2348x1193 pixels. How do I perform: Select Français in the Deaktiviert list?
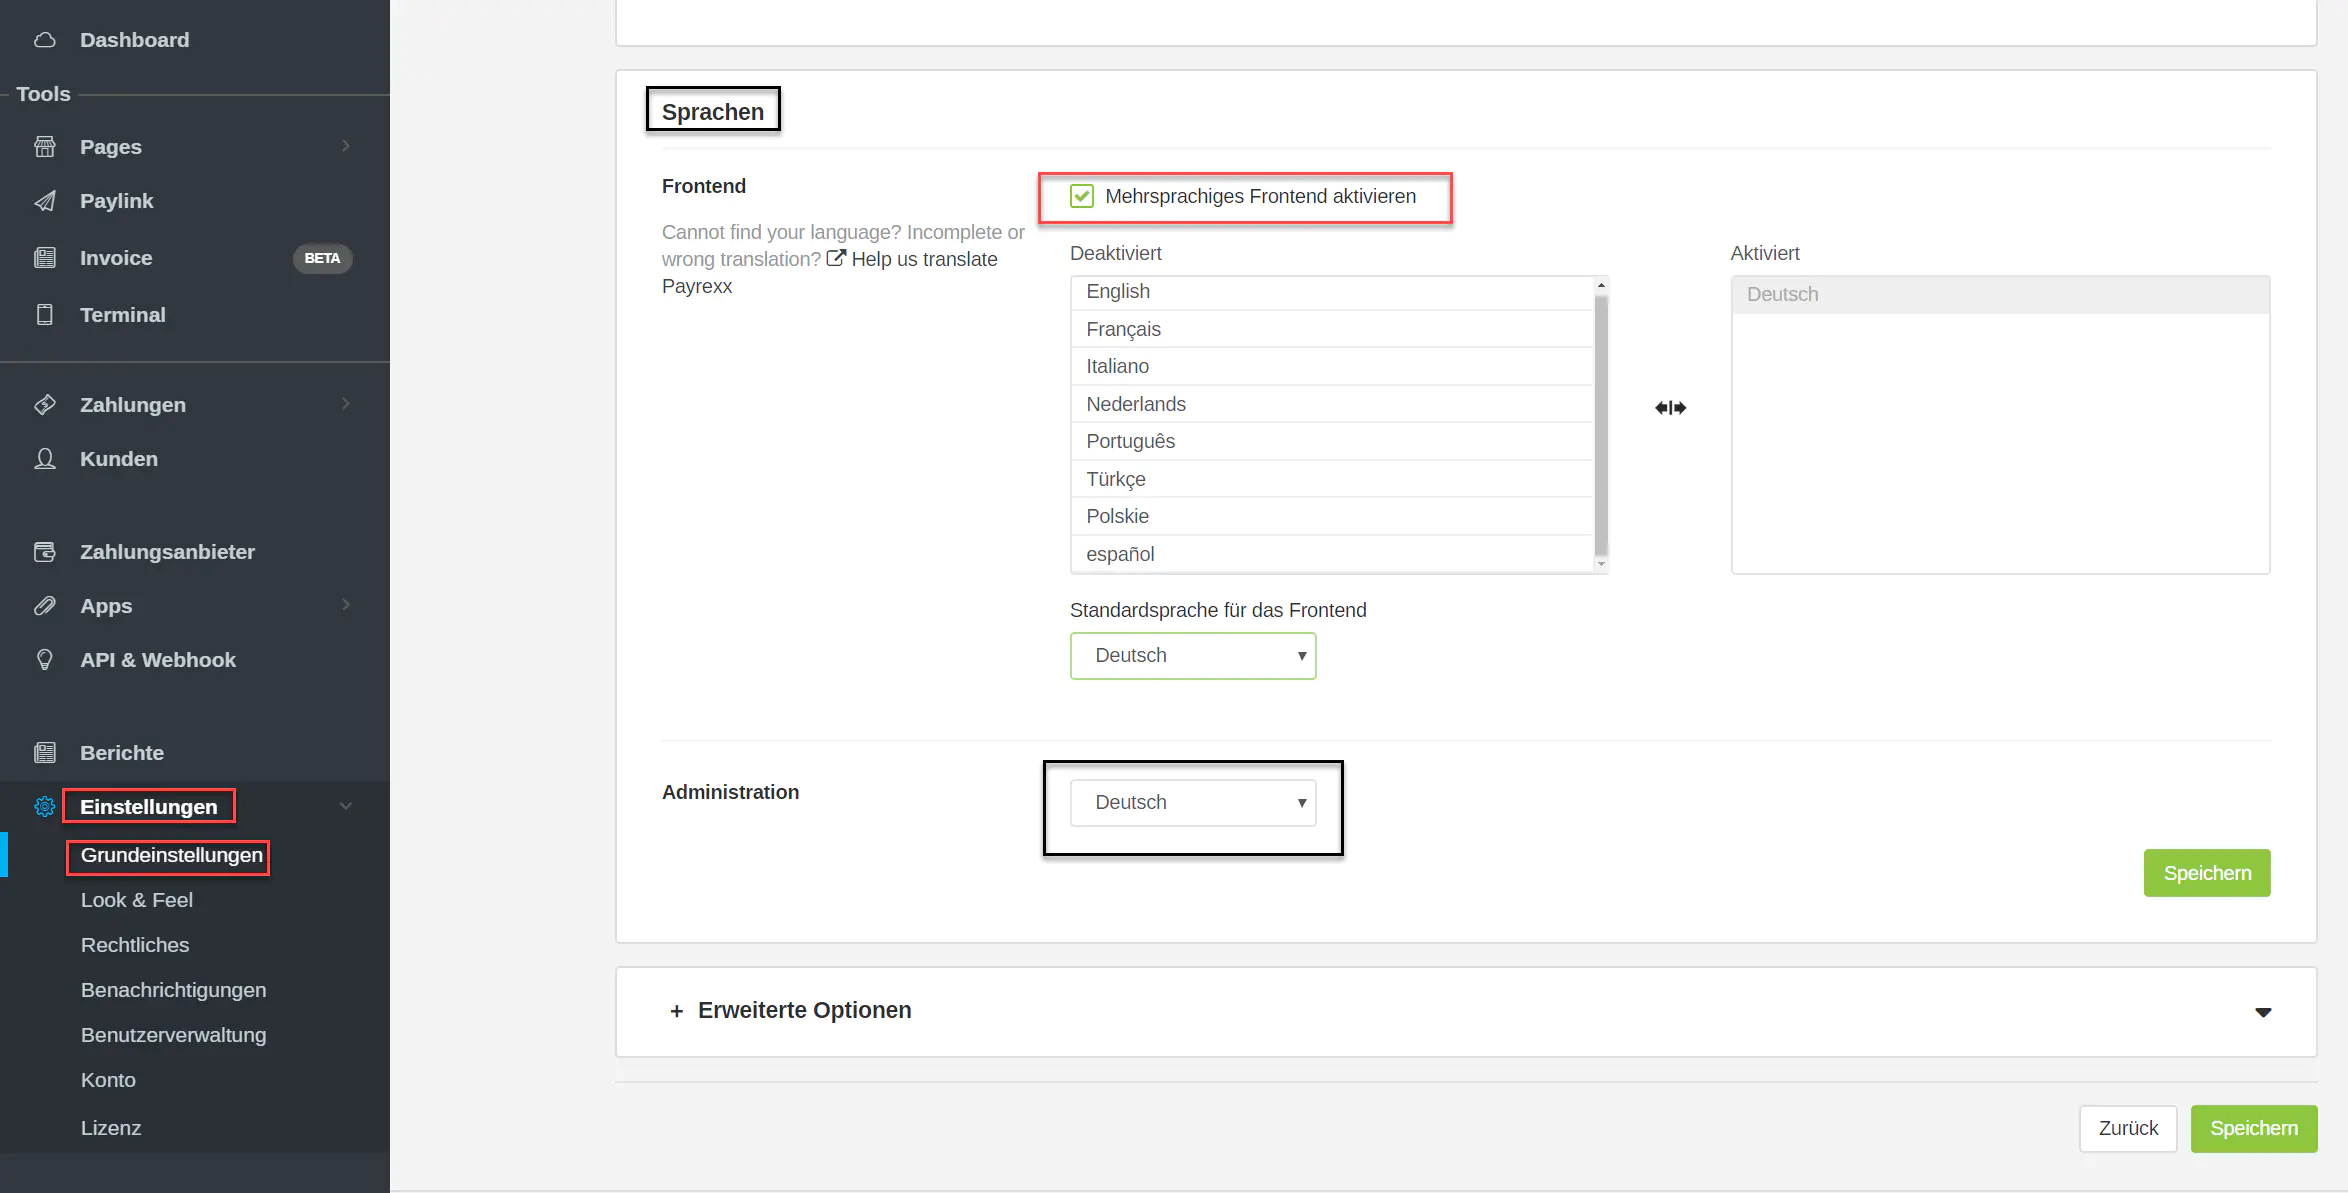click(1124, 329)
